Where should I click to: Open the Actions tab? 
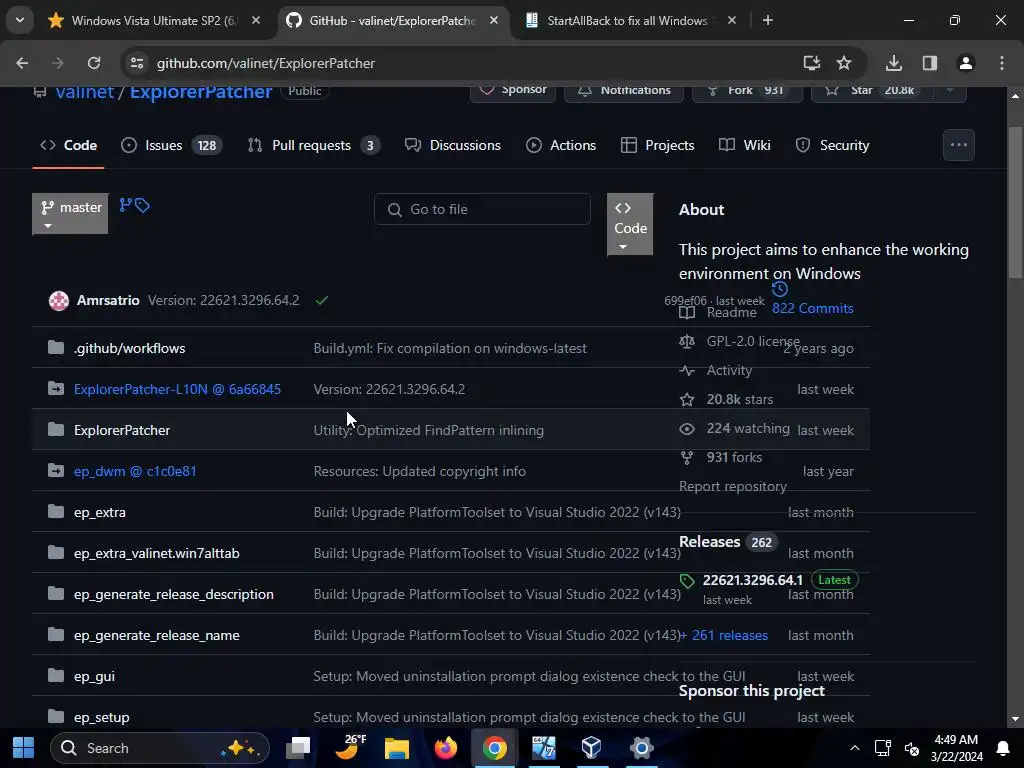coord(561,146)
